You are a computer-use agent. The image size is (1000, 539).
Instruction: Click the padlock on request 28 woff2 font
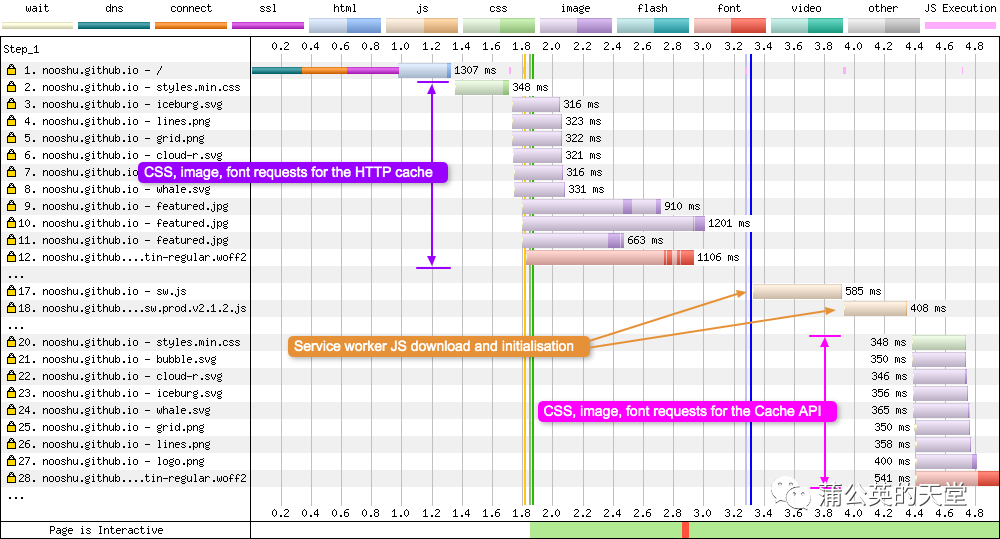point(11,478)
